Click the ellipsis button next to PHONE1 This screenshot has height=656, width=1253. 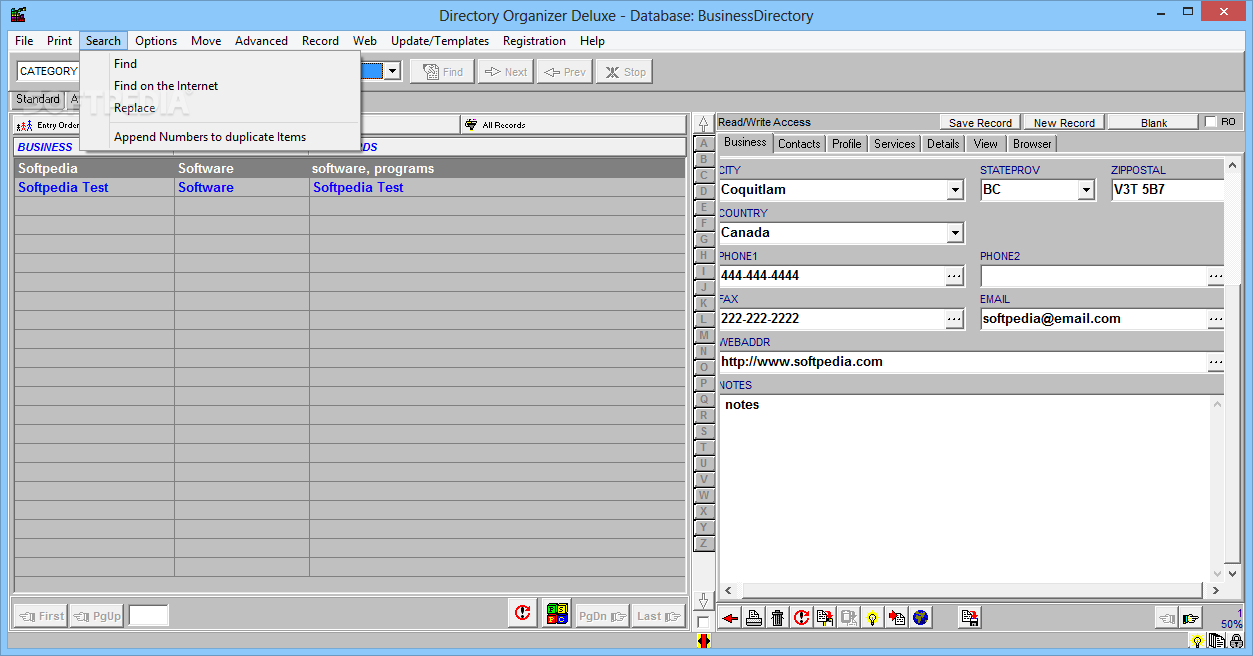955,276
